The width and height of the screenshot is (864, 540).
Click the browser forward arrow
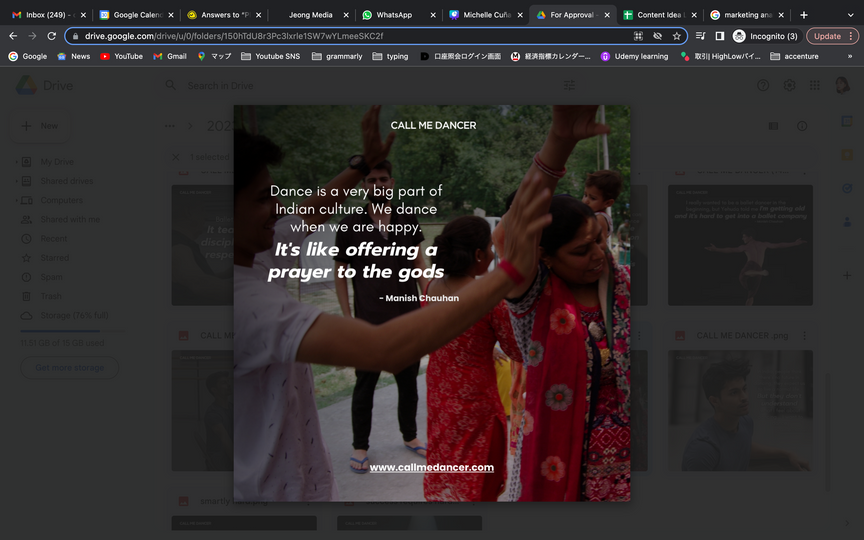coord(33,36)
